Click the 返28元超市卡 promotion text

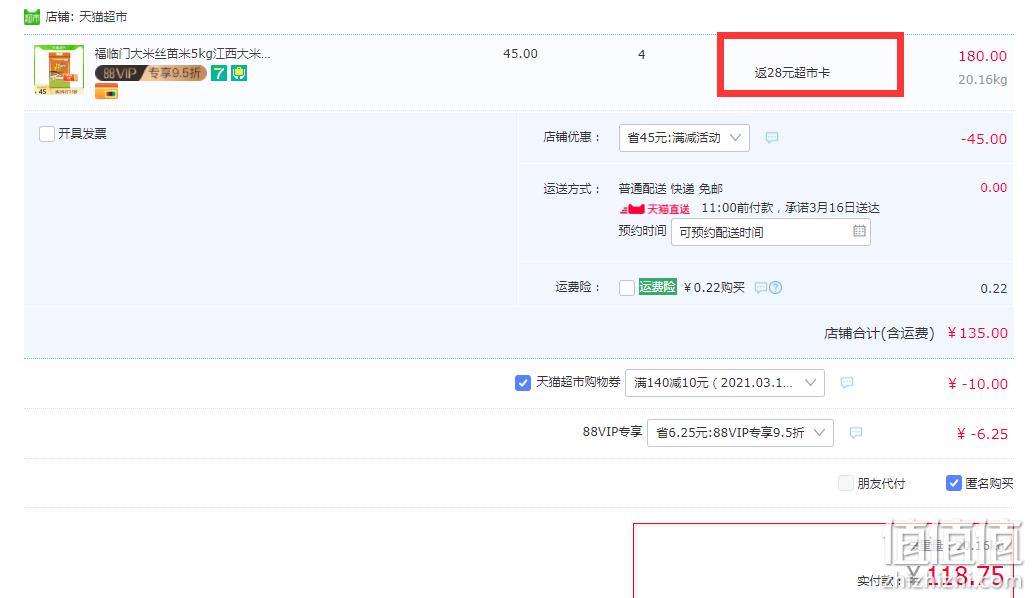tap(792, 73)
